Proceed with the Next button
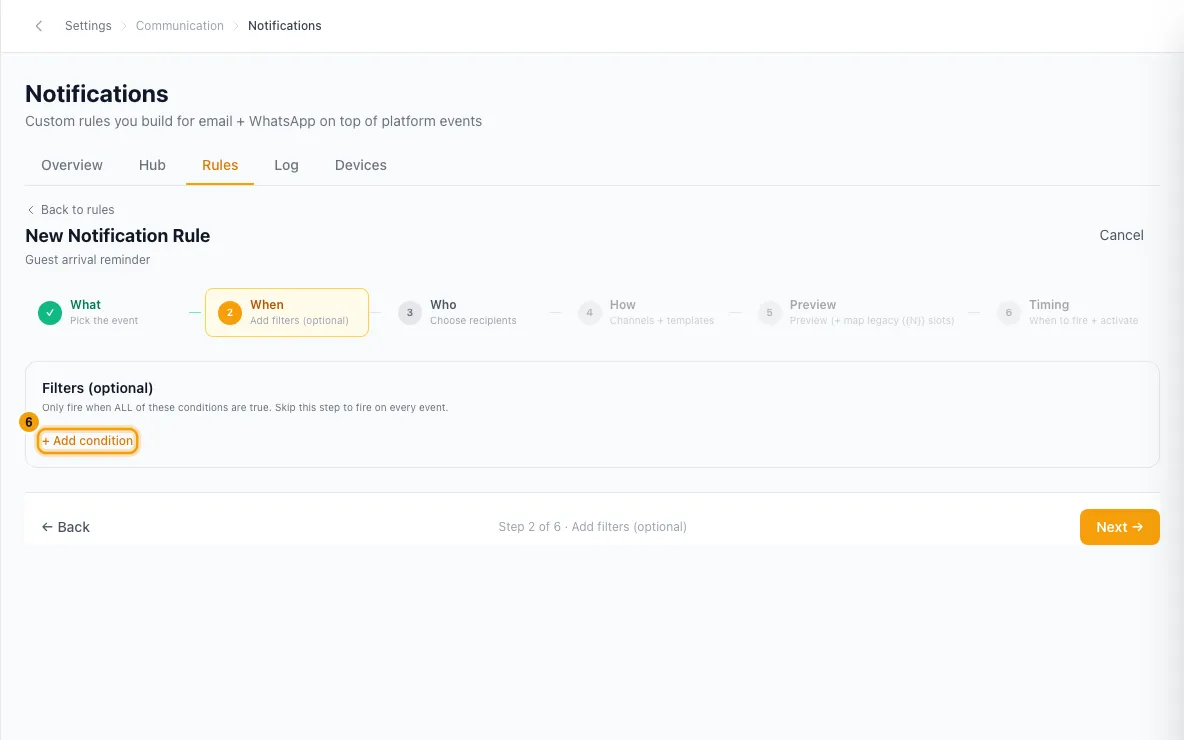Image resolution: width=1184 pixels, height=740 pixels. click(1119, 527)
